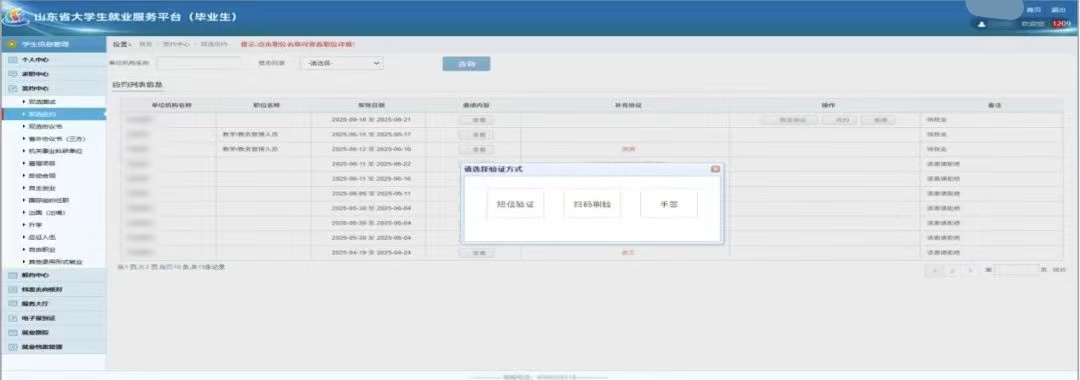This screenshot has width=1080, height=380.
Task: Click red link in the 2025-04-19 row
Action: click(x=627, y=253)
